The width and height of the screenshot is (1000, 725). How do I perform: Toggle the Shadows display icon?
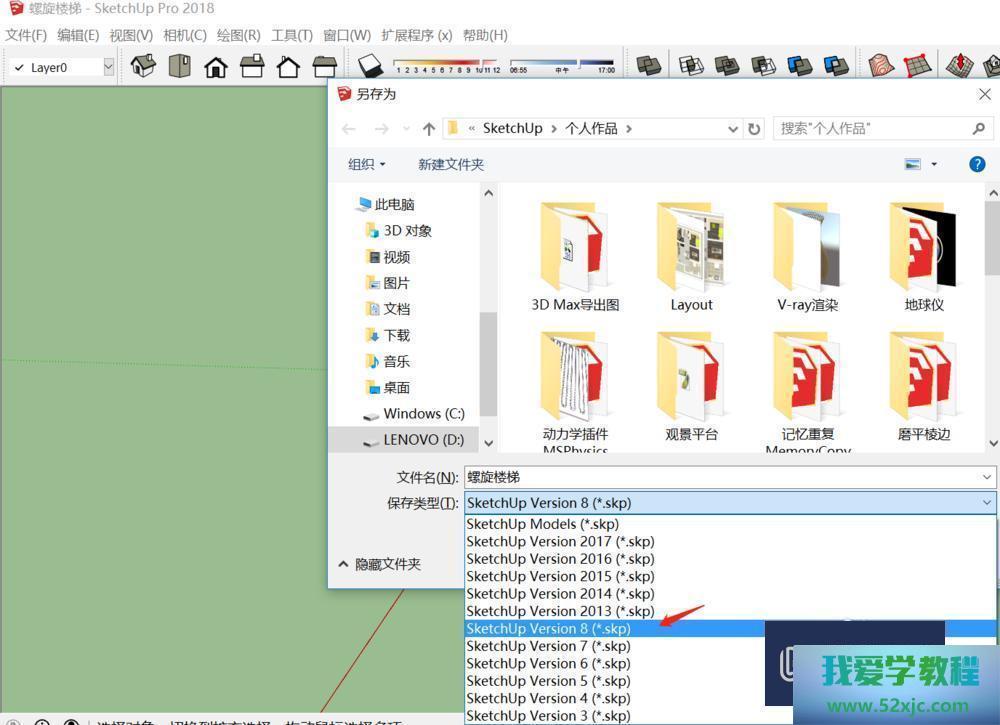click(370, 67)
